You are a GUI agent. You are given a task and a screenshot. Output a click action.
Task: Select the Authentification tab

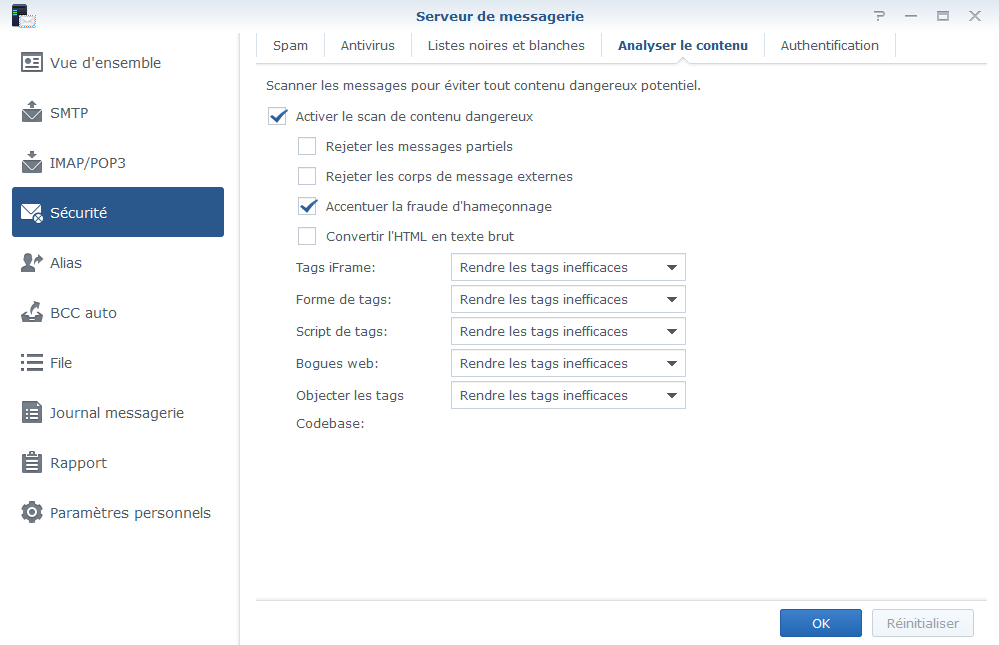[829, 46]
